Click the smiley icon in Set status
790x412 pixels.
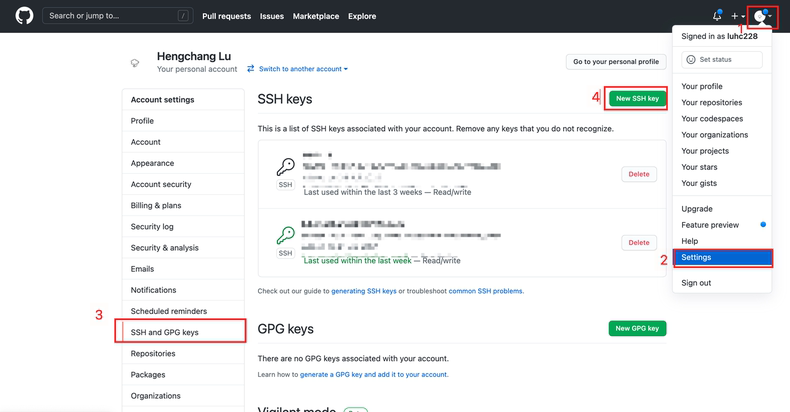pyautogui.click(x=691, y=59)
